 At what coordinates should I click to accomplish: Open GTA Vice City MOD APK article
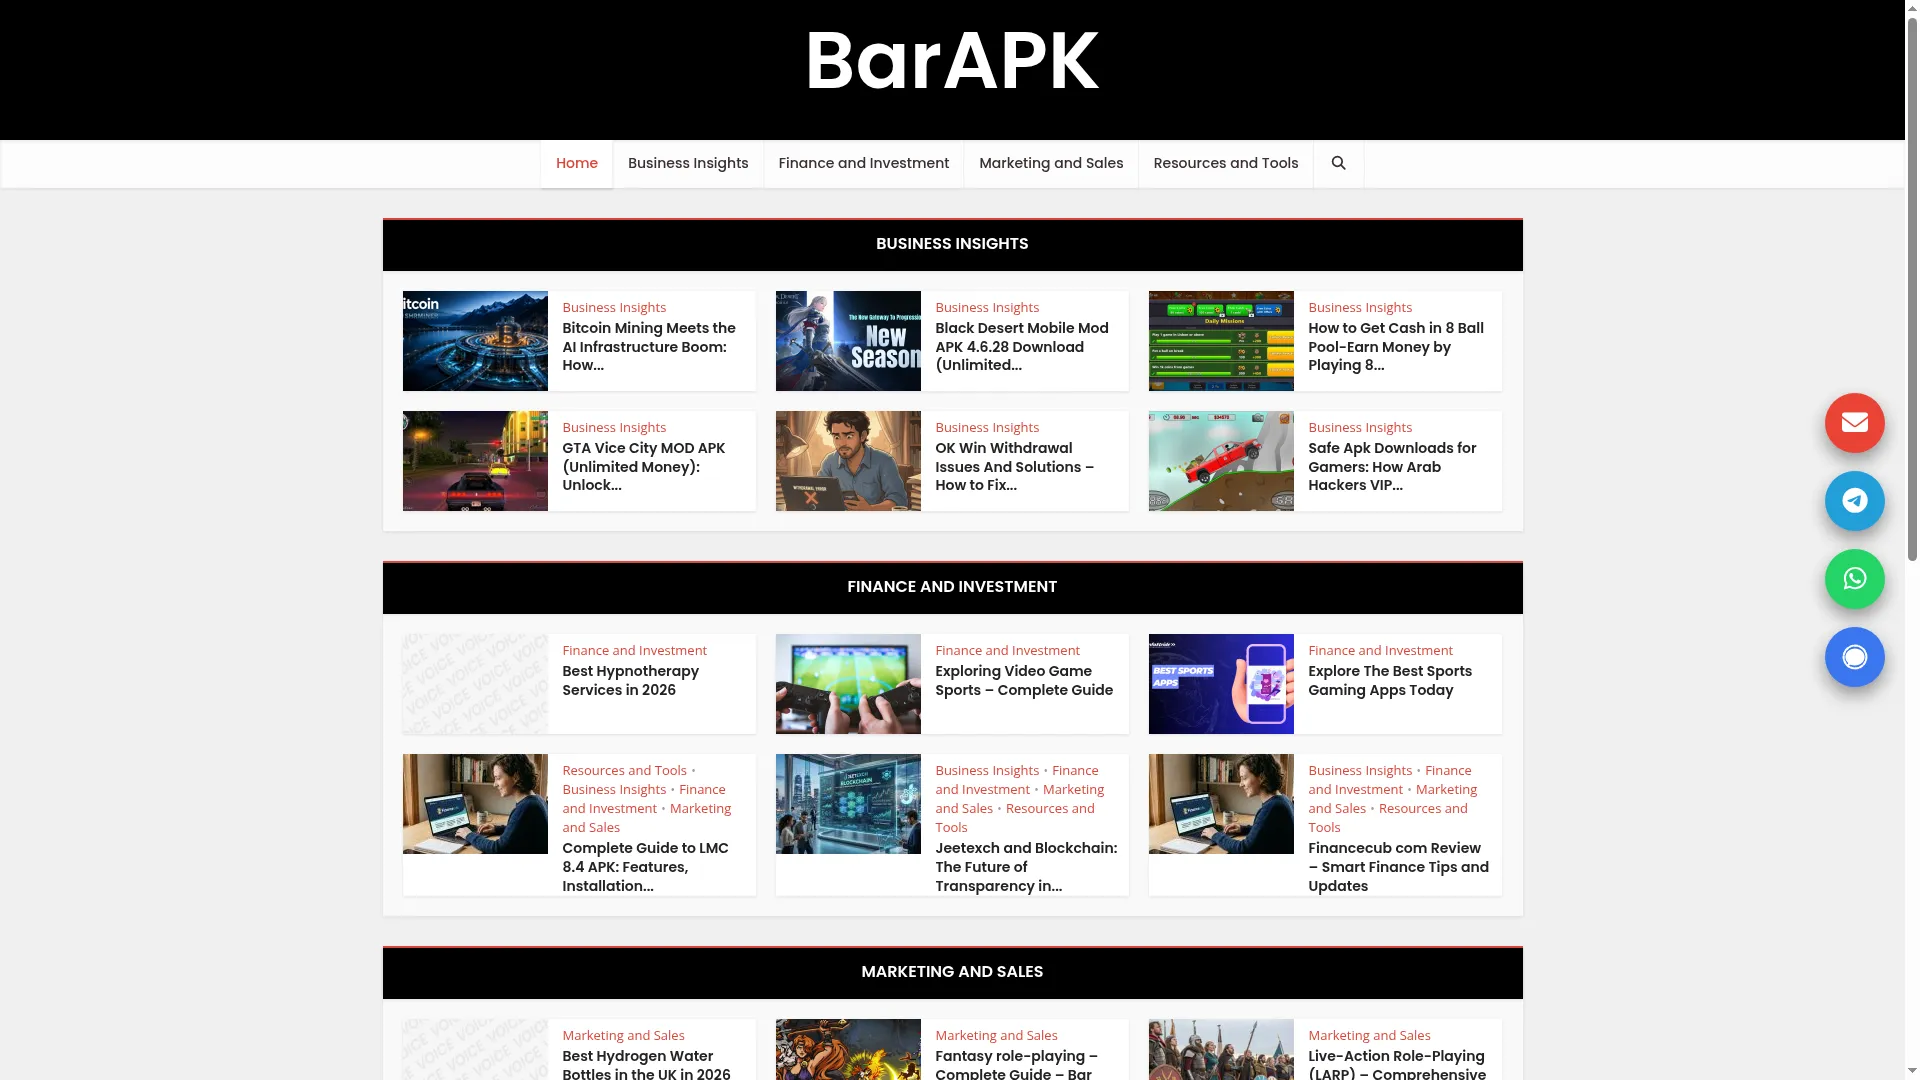644,467
